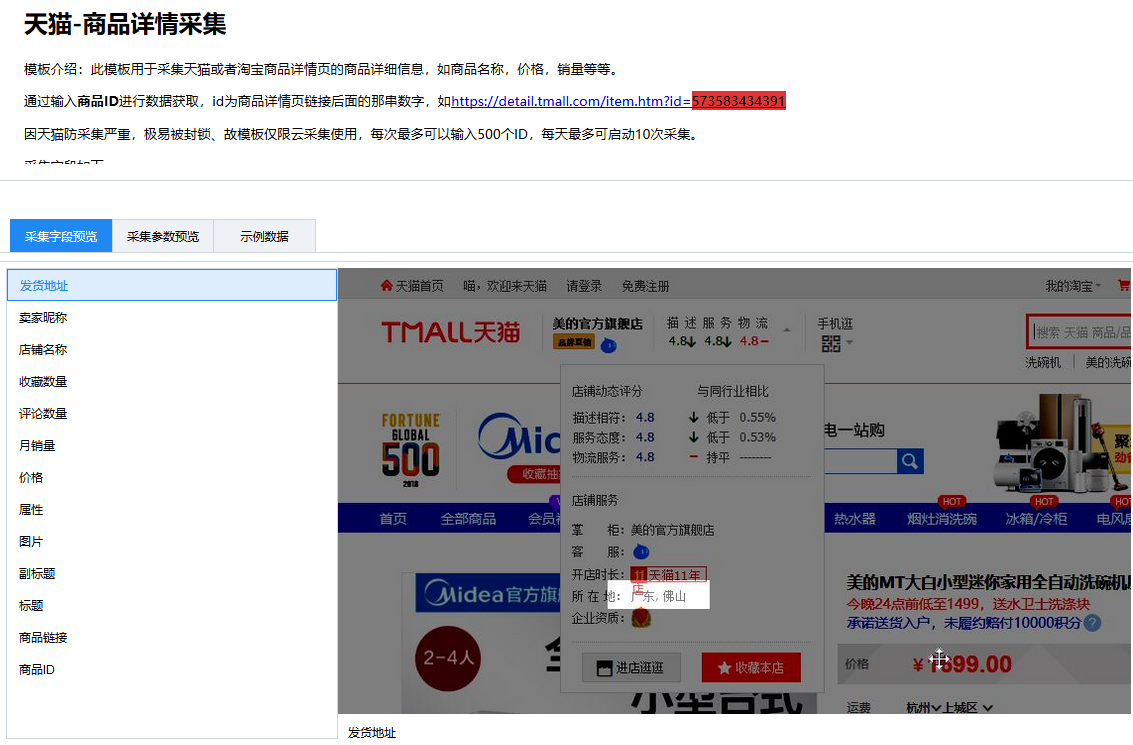Open the 烟灶消洗碗 navigation item
Image resolution: width=1133 pixels, height=745 pixels.
click(x=942, y=519)
